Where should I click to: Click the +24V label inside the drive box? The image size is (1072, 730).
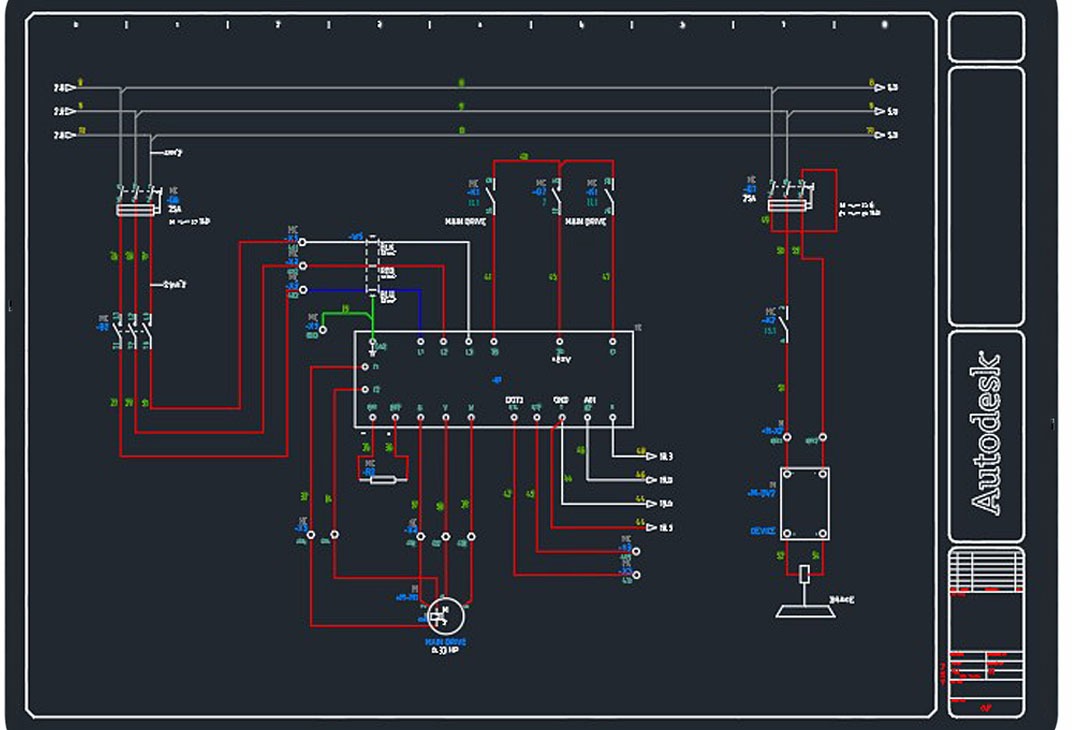561,360
